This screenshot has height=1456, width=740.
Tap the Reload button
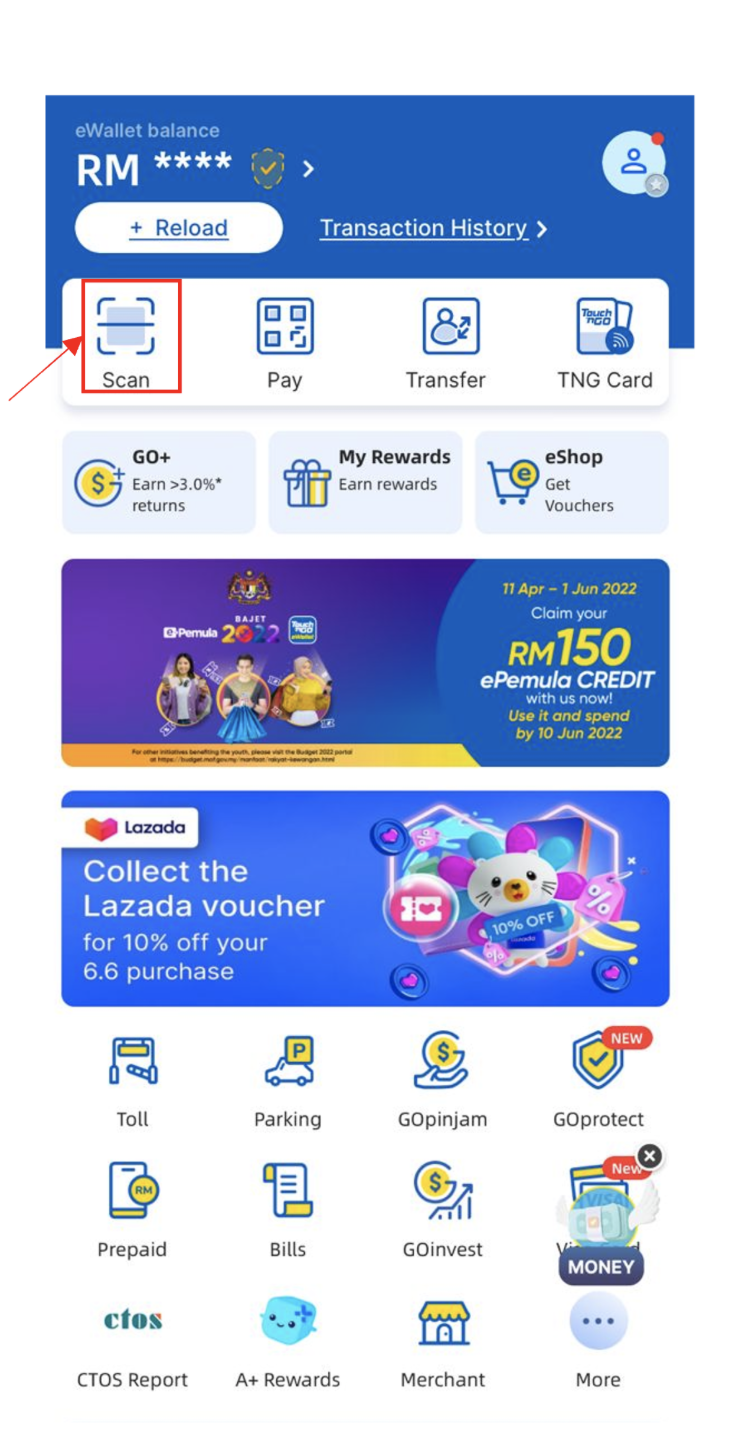(179, 228)
